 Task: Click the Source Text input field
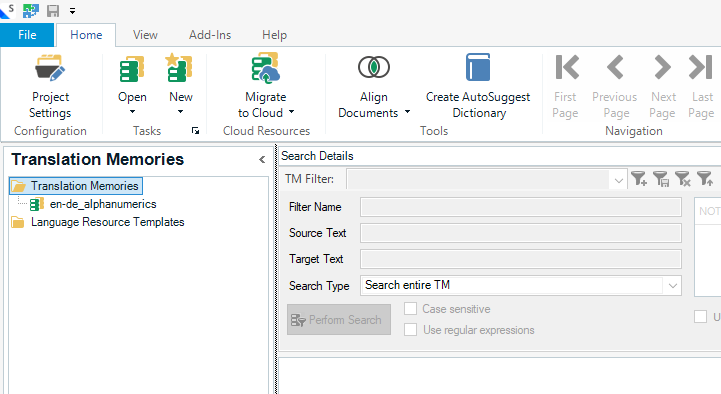(x=521, y=233)
